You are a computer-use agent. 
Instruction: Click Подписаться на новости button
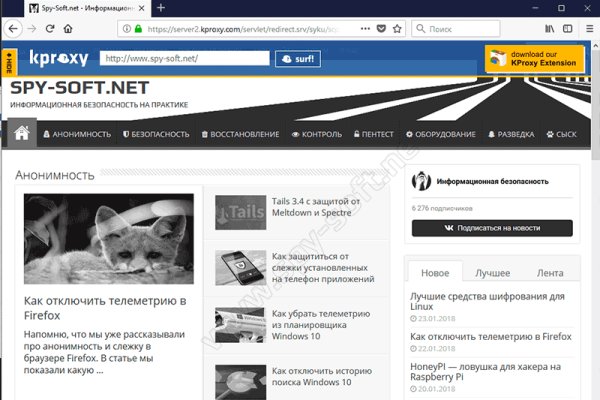pos(492,228)
